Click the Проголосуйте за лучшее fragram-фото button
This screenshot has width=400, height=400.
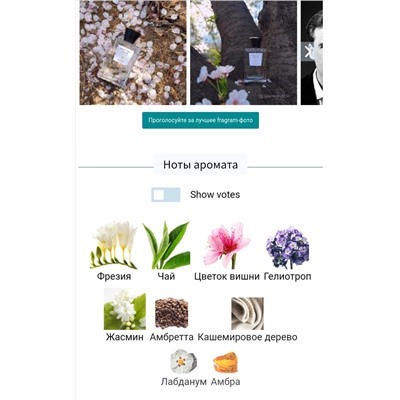[x=200, y=120]
